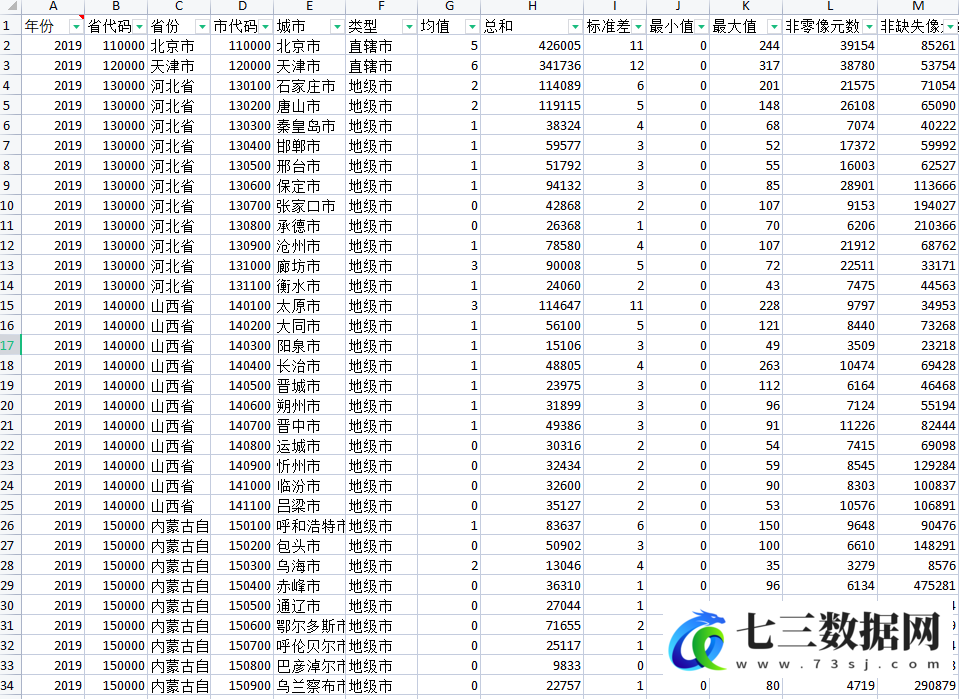The width and height of the screenshot is (976, 699).
Task: Open the 均值 filter dropdown
Action: point(472,27)
